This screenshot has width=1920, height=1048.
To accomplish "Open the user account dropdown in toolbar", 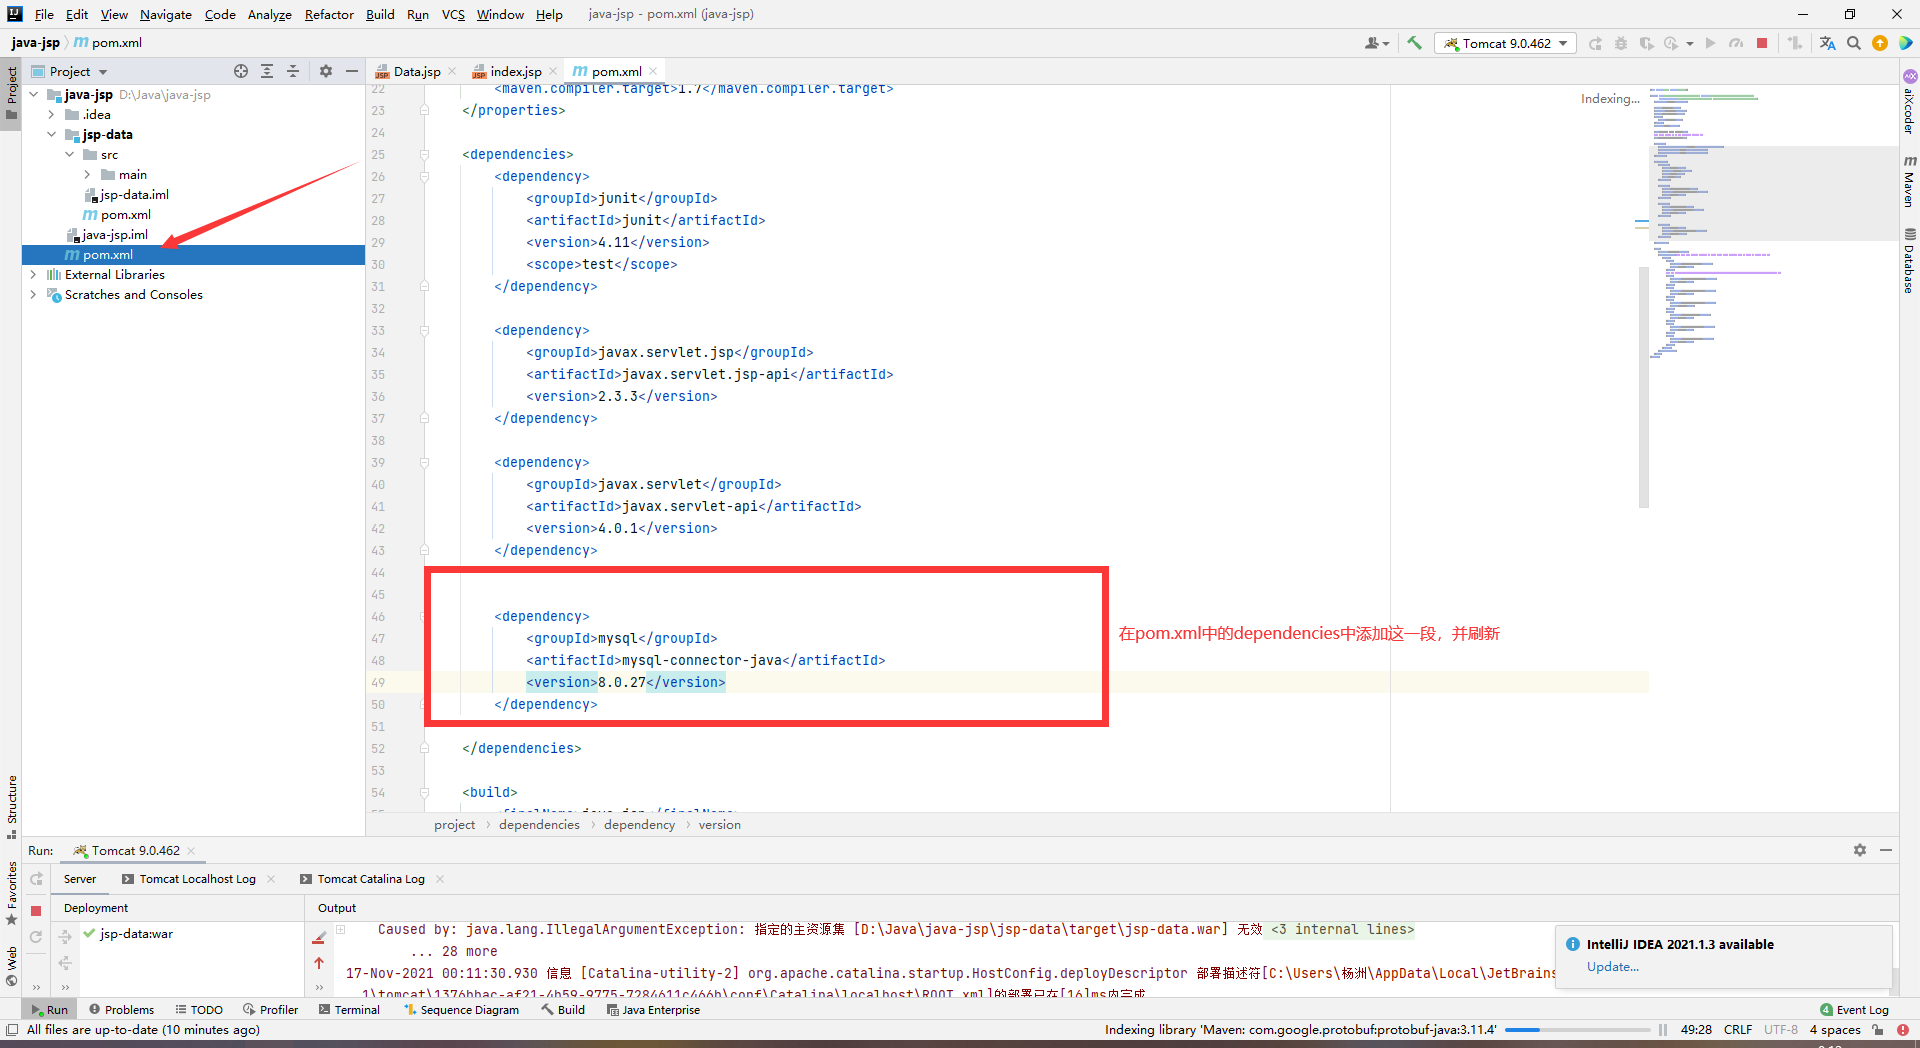I will pyautogui.click(x=1377, y=43).
